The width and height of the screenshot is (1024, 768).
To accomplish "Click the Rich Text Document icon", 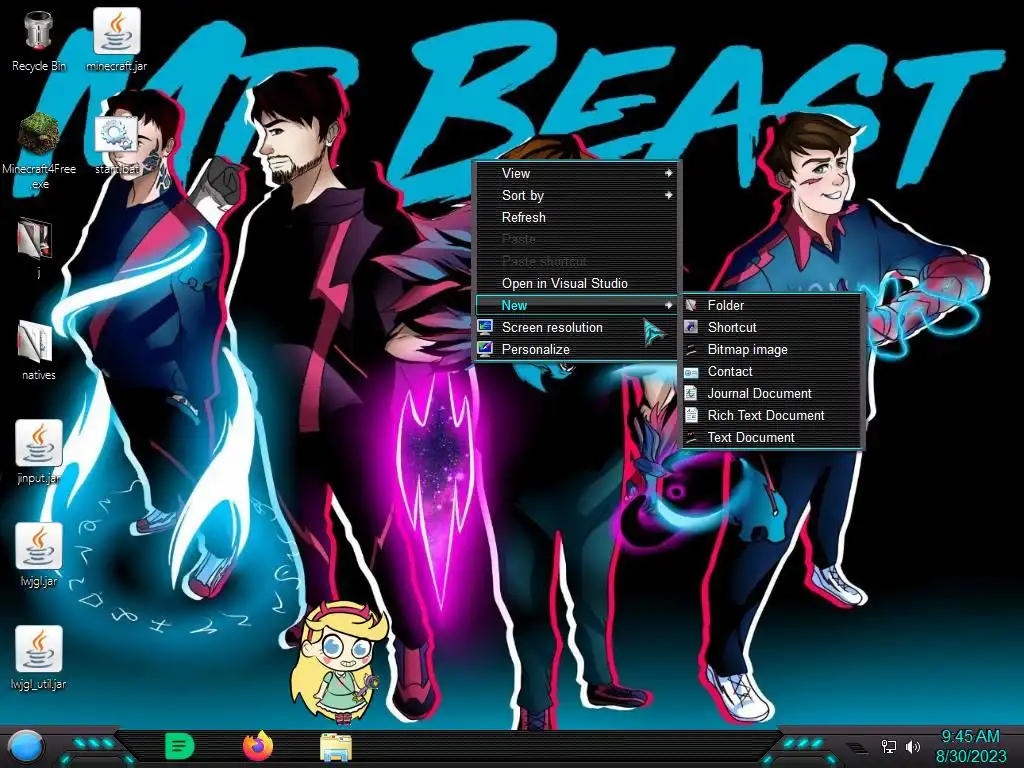I will (691, 415).
